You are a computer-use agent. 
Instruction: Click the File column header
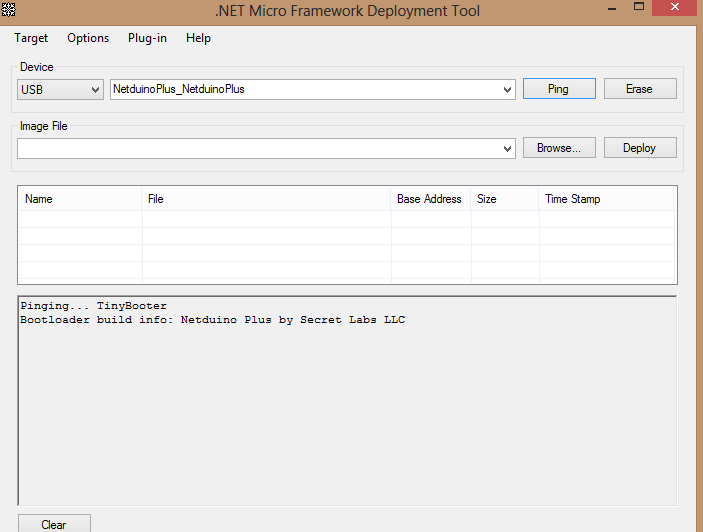click(x=266, y=199)
